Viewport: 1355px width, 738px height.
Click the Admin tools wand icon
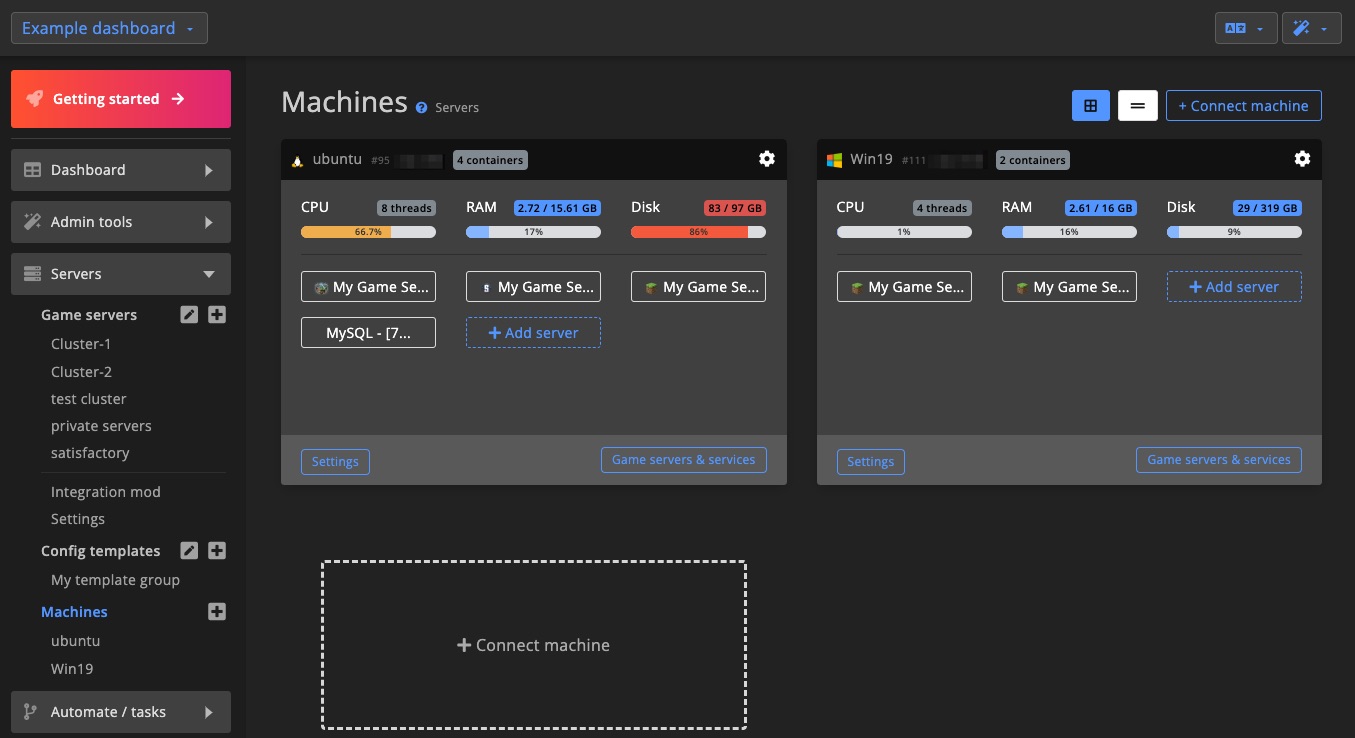pyautogui.click(x=32, y=222)
